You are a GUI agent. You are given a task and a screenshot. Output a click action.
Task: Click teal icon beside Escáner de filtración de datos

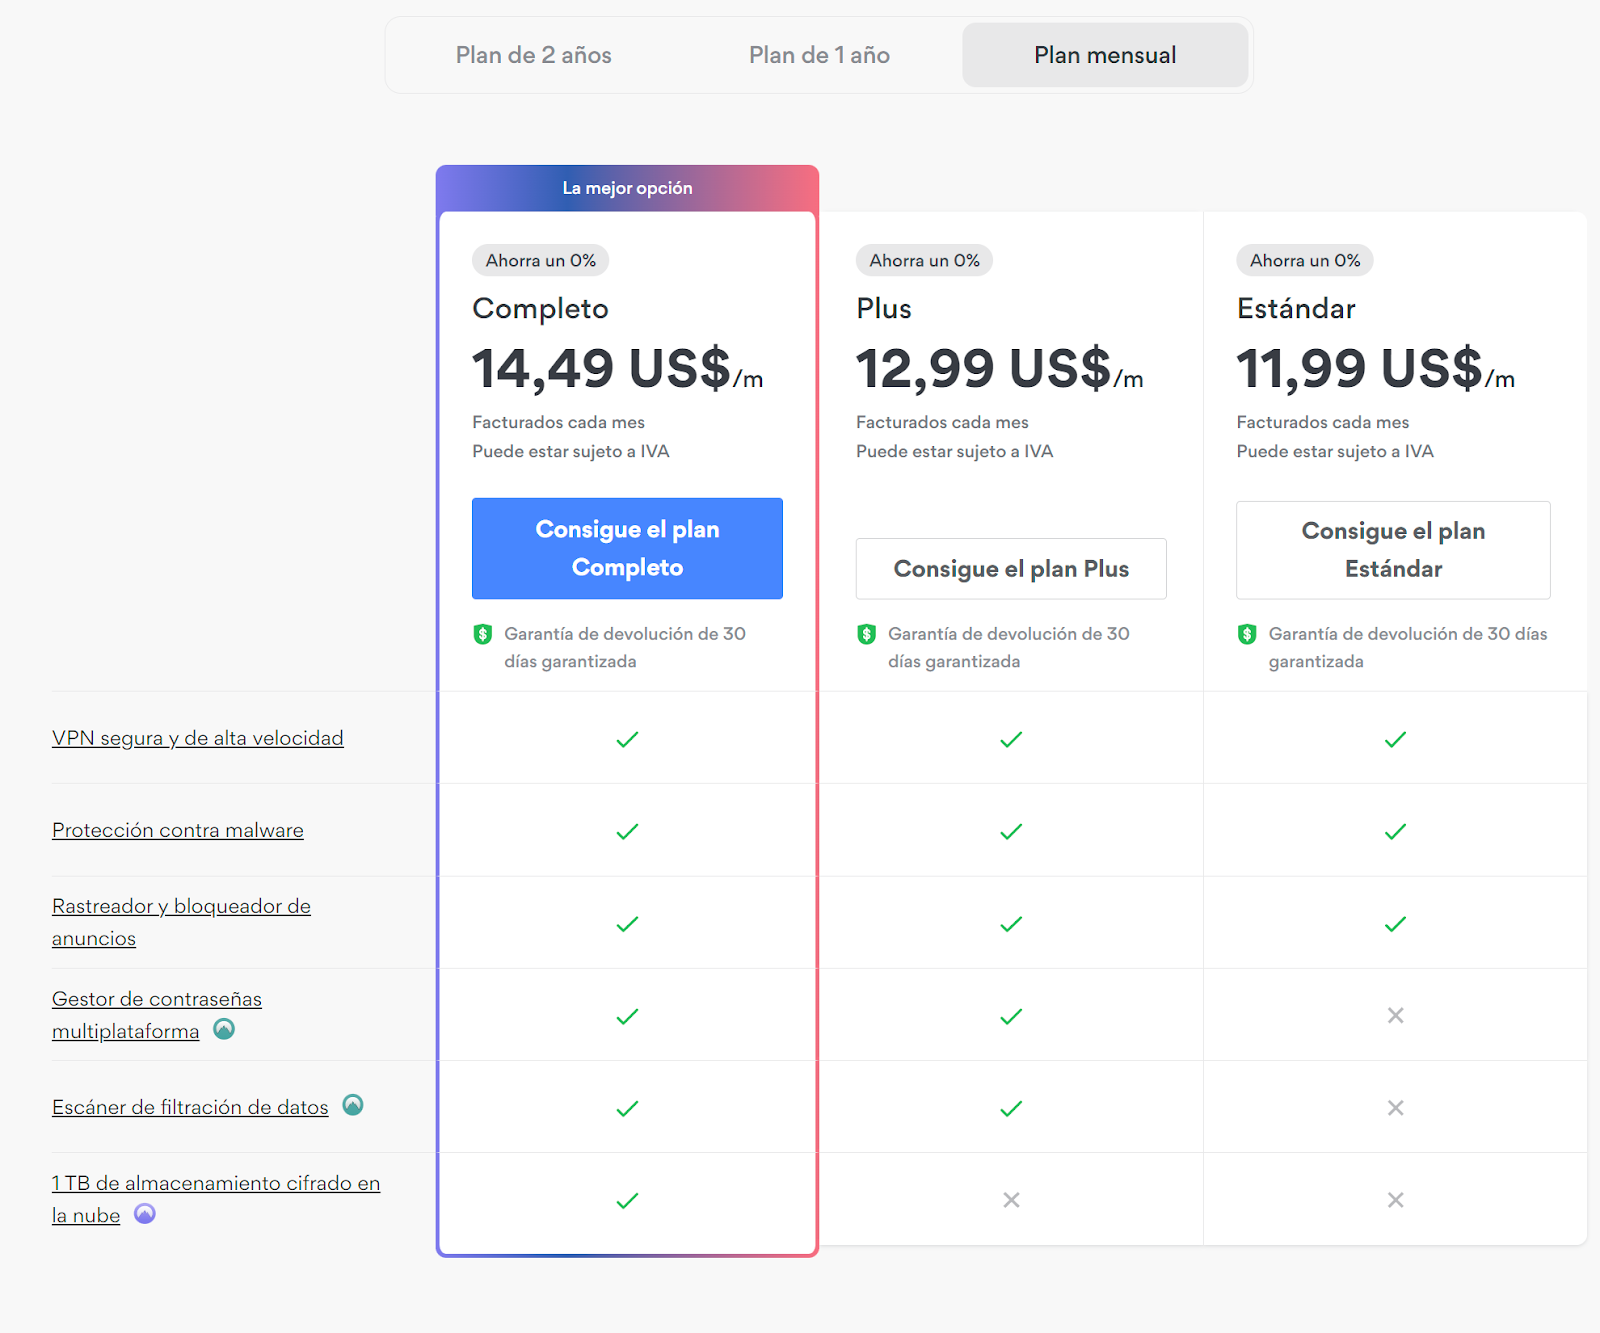353,1105
